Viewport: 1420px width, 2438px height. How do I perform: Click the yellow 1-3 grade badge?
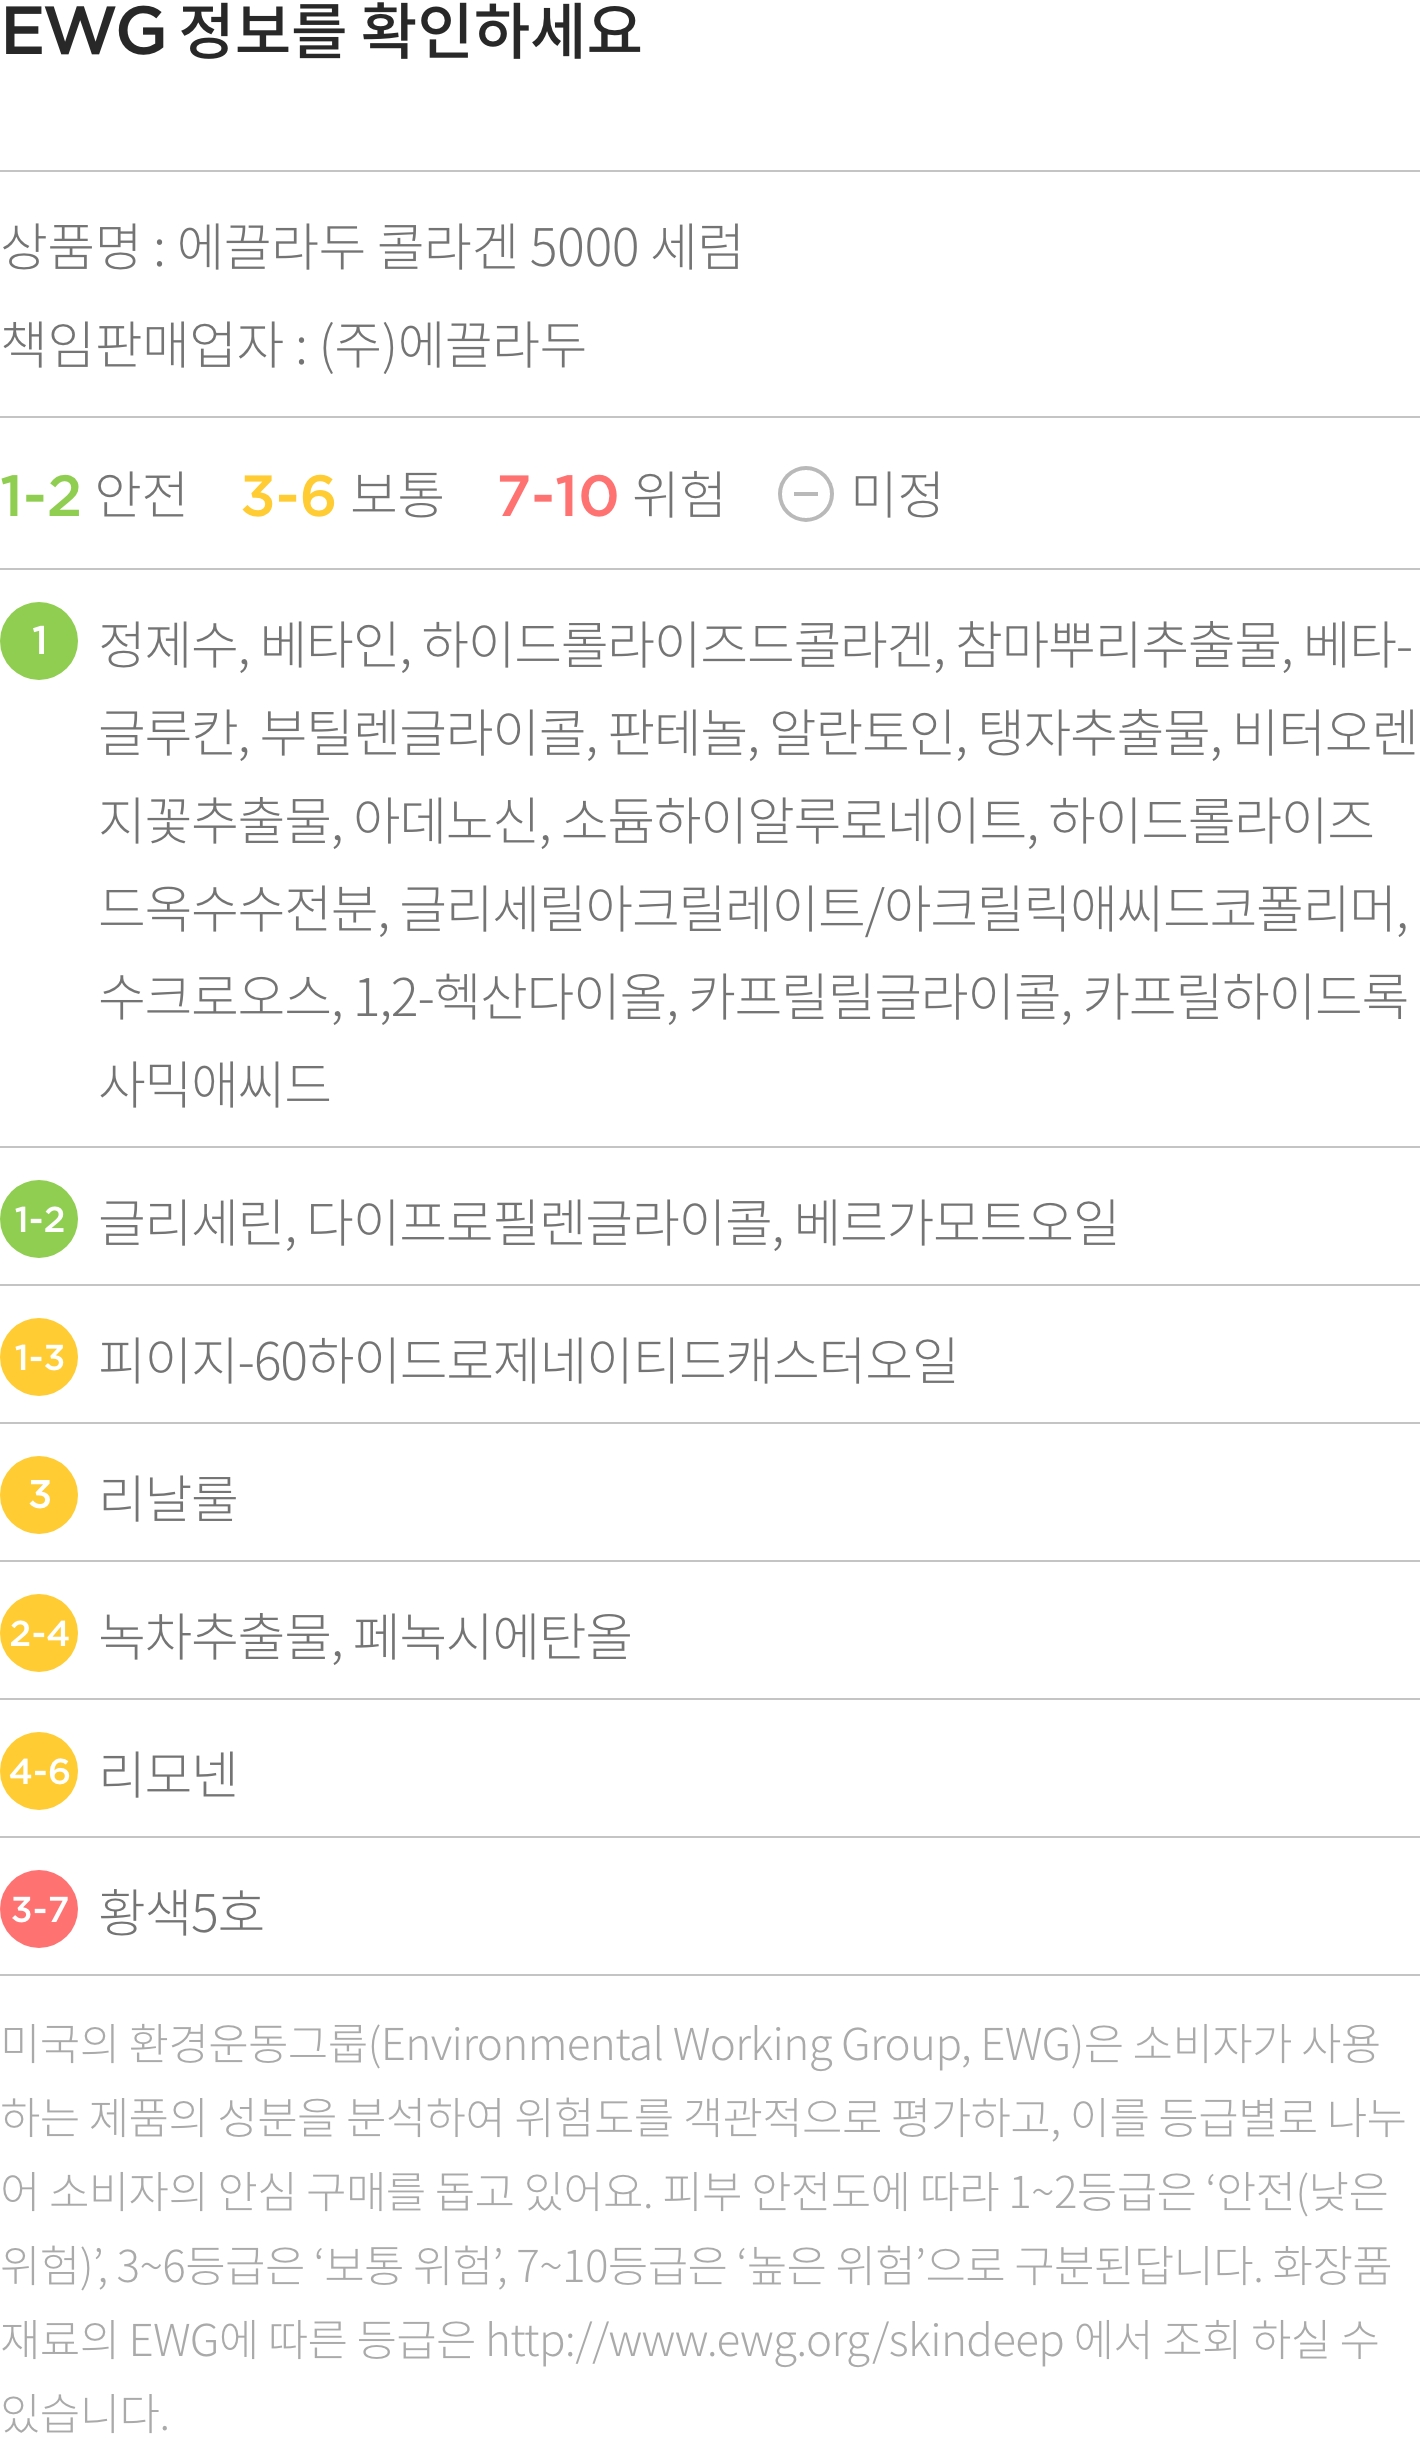39,1357
